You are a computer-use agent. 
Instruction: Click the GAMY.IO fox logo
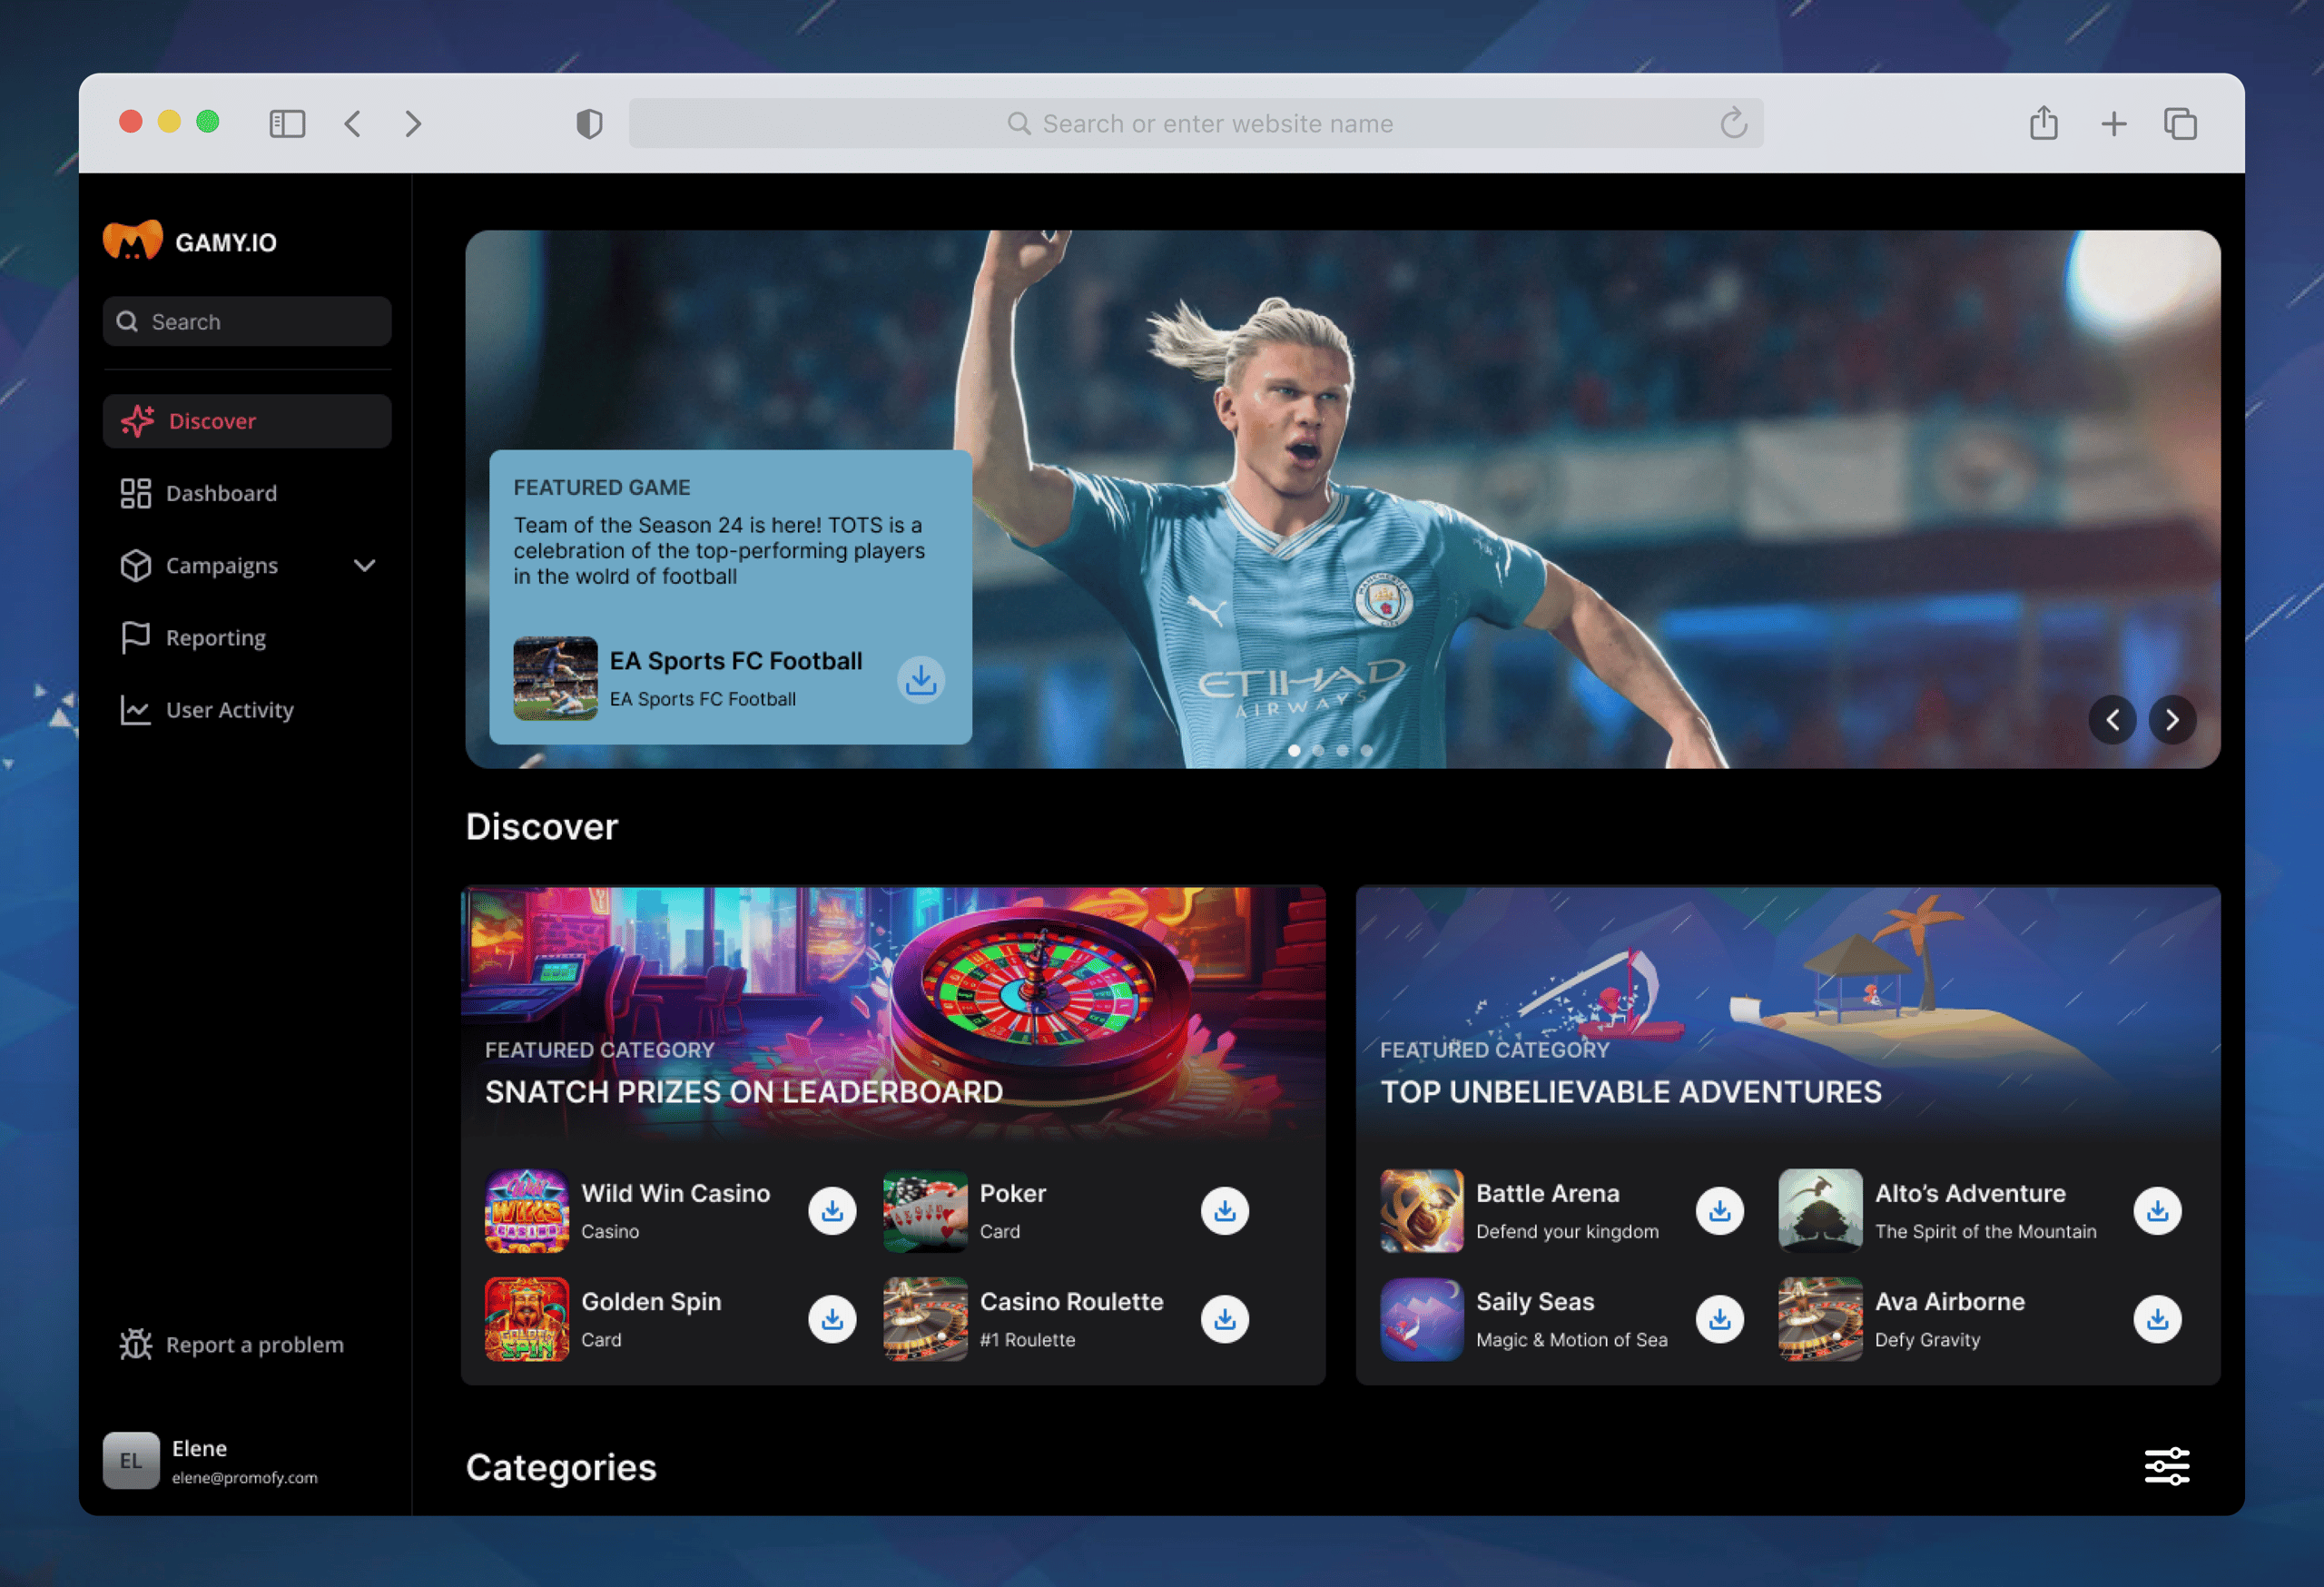pos(132,241)
